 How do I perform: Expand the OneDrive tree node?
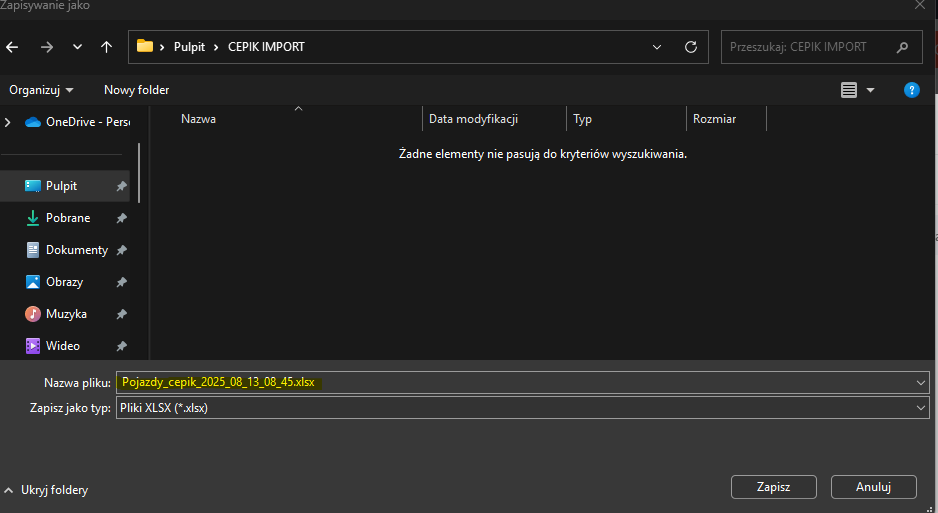click(9, 122)
